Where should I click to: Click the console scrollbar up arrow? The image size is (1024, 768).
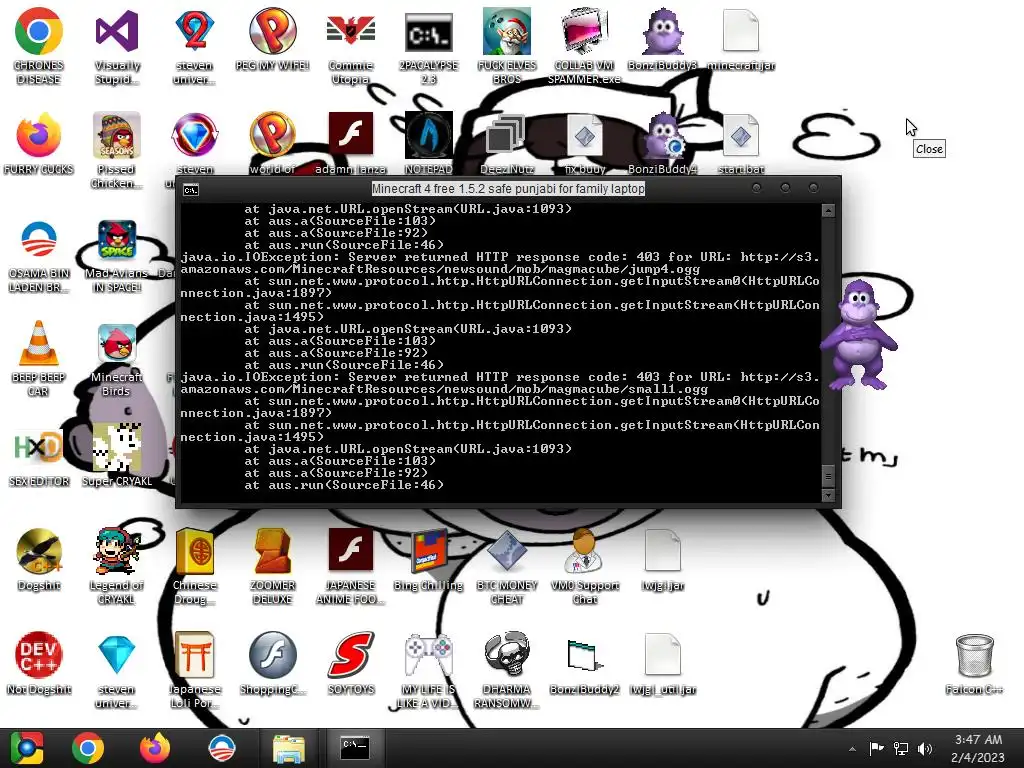pyautogui.click(x=828, y=211)
